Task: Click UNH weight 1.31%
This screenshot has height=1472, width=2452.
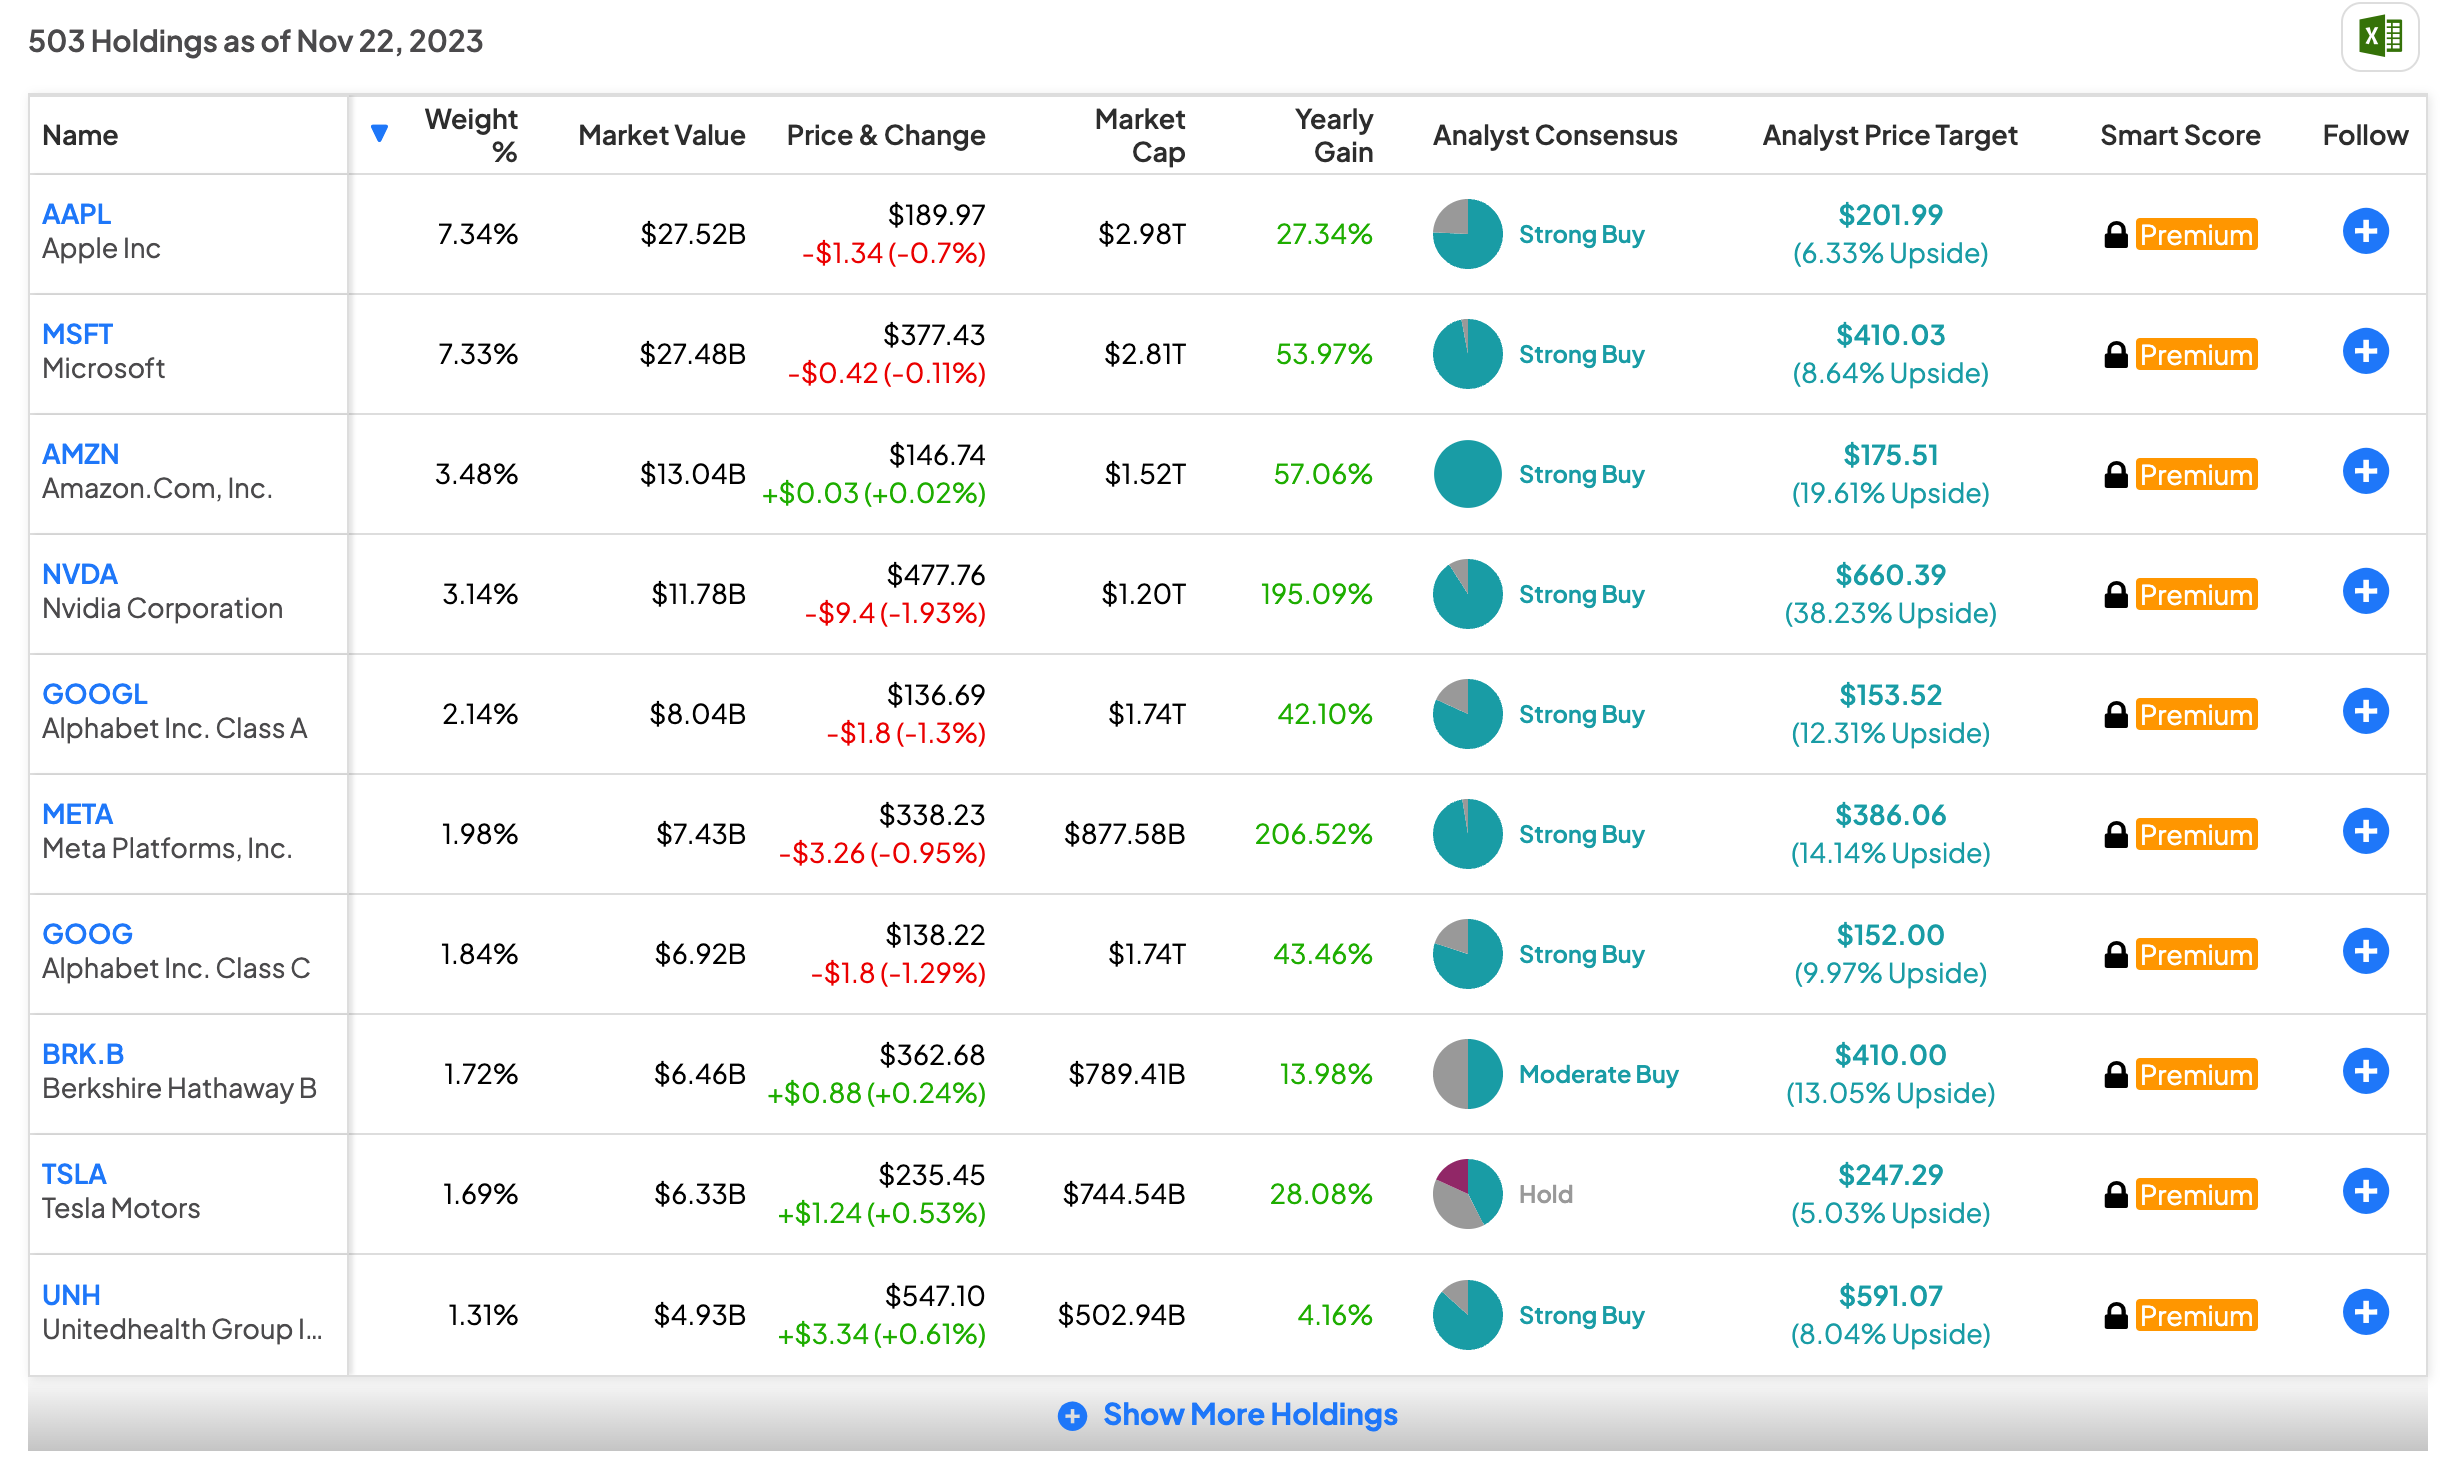Action: click(482, 1315)
